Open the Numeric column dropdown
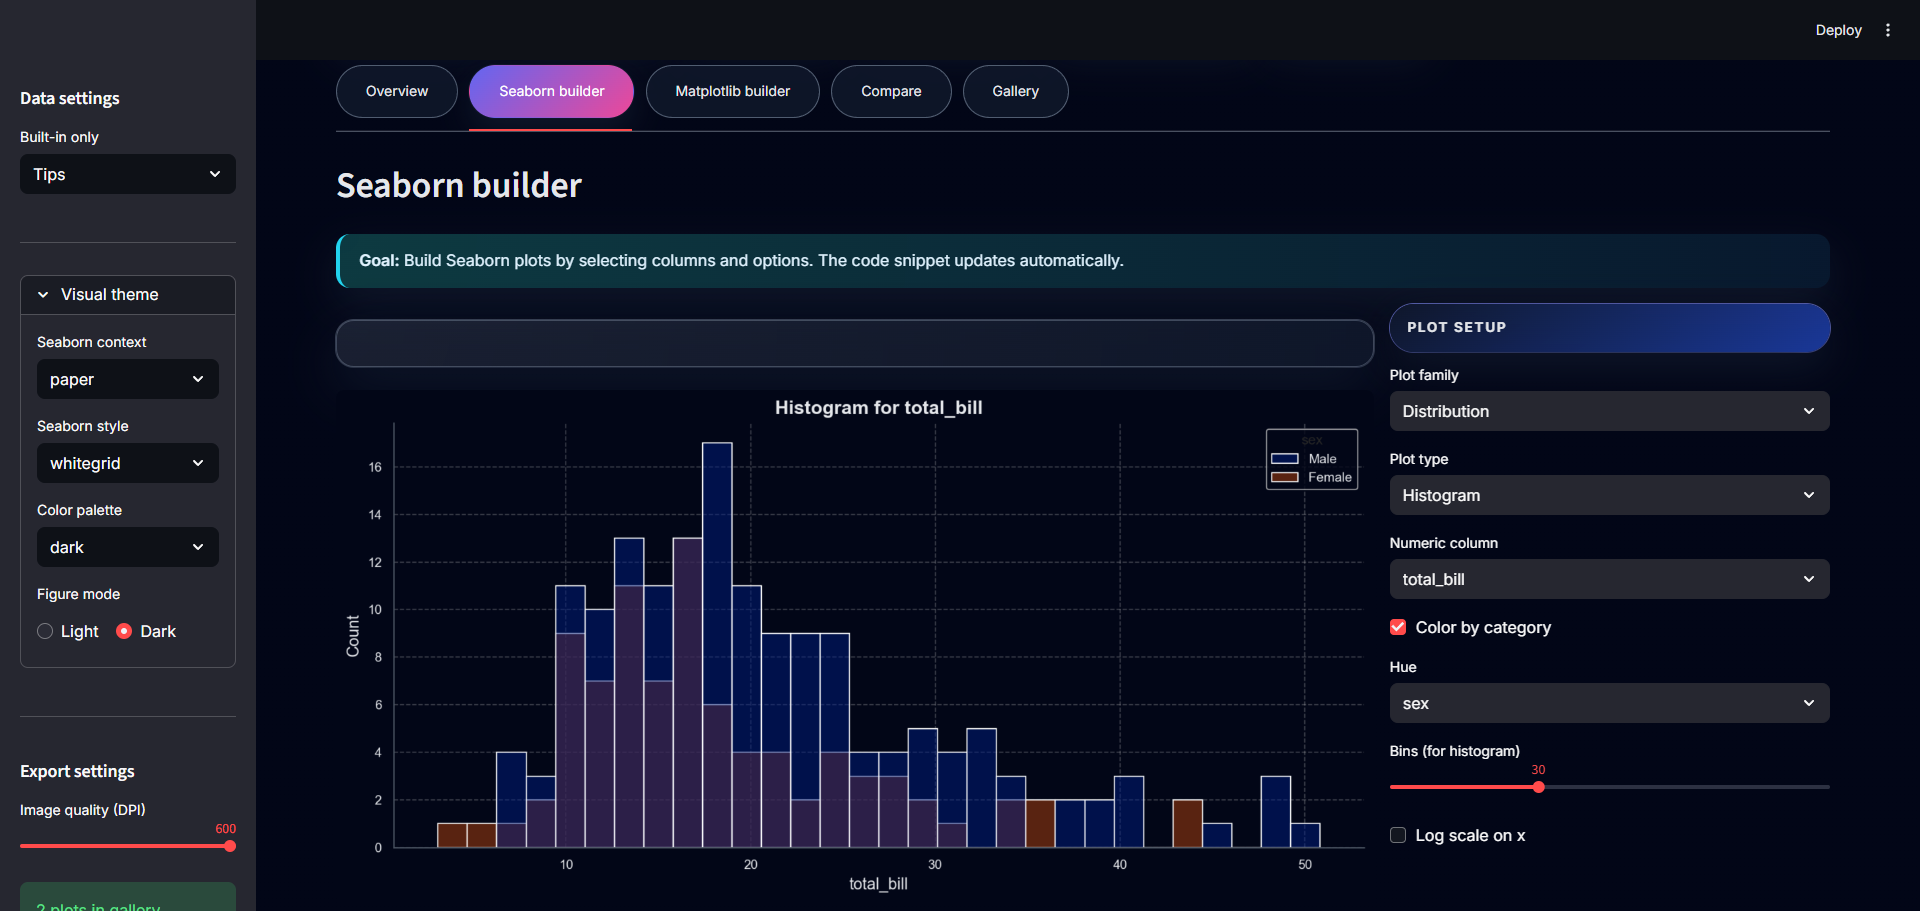1920x911 pixels. coord(1608,579)
